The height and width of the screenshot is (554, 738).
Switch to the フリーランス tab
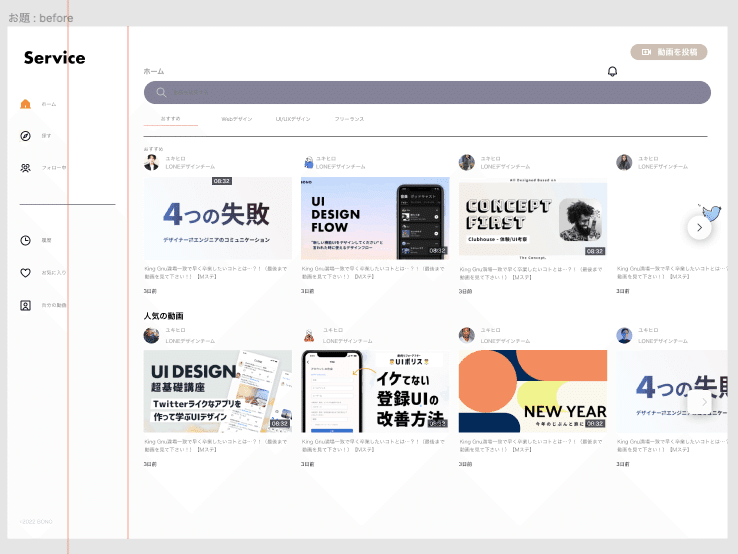point(349,119)
